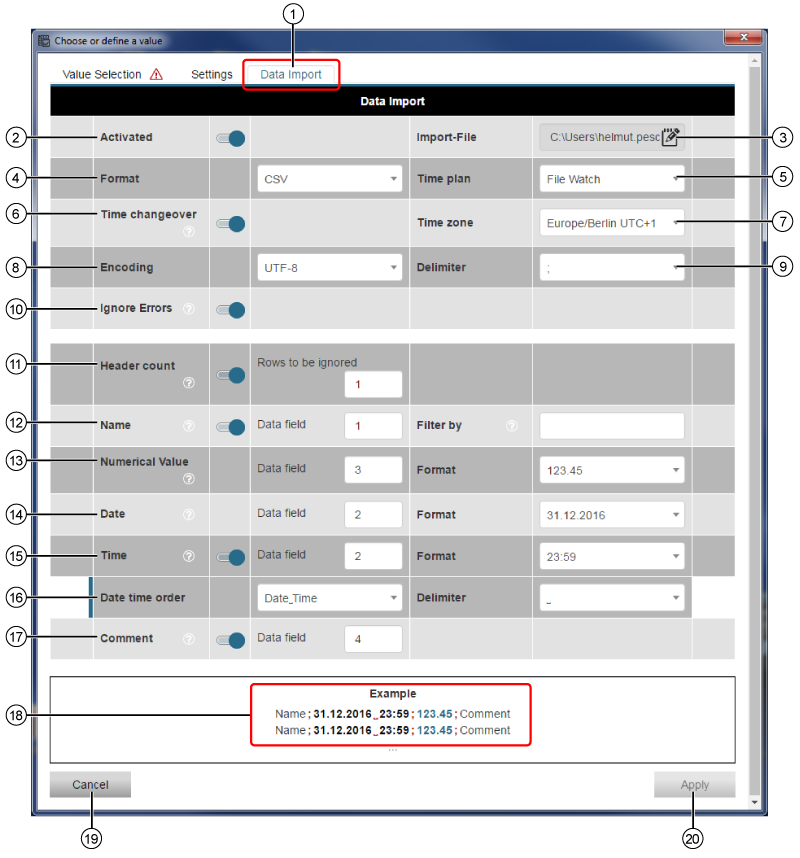This screenshot has height=858, width=800.
Task: Click help icon under Numerical Value
Action: pyautogui.click(x=189, y=479)
